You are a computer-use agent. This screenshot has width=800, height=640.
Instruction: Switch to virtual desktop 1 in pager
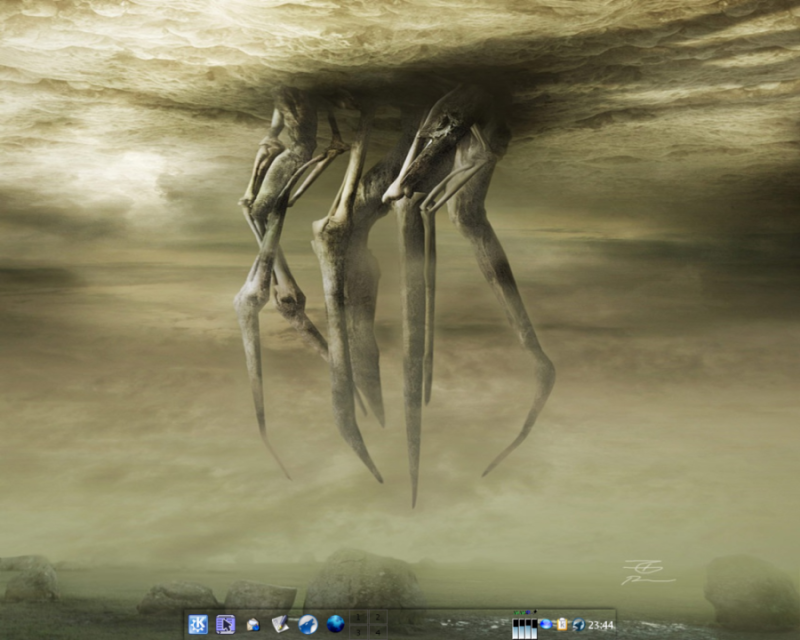click(359, 617)
